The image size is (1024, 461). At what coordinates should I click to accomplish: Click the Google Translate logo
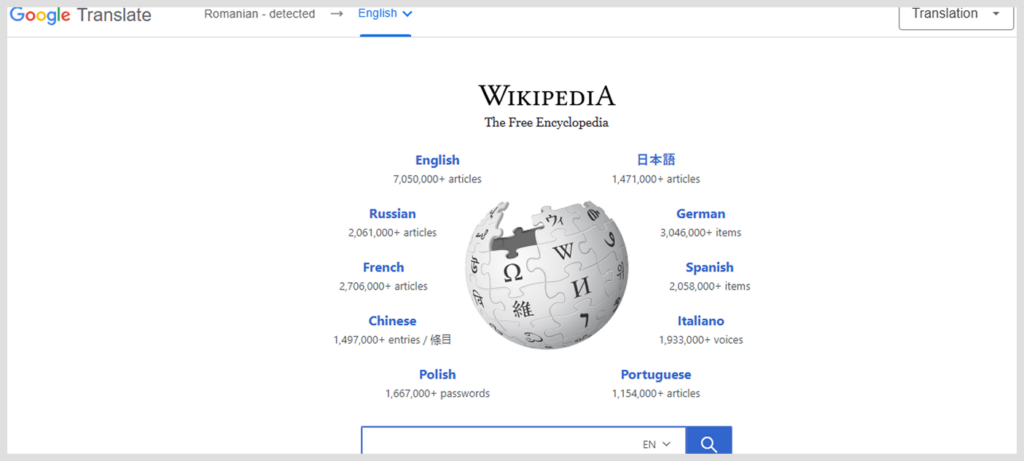click(x=80, y=15)
